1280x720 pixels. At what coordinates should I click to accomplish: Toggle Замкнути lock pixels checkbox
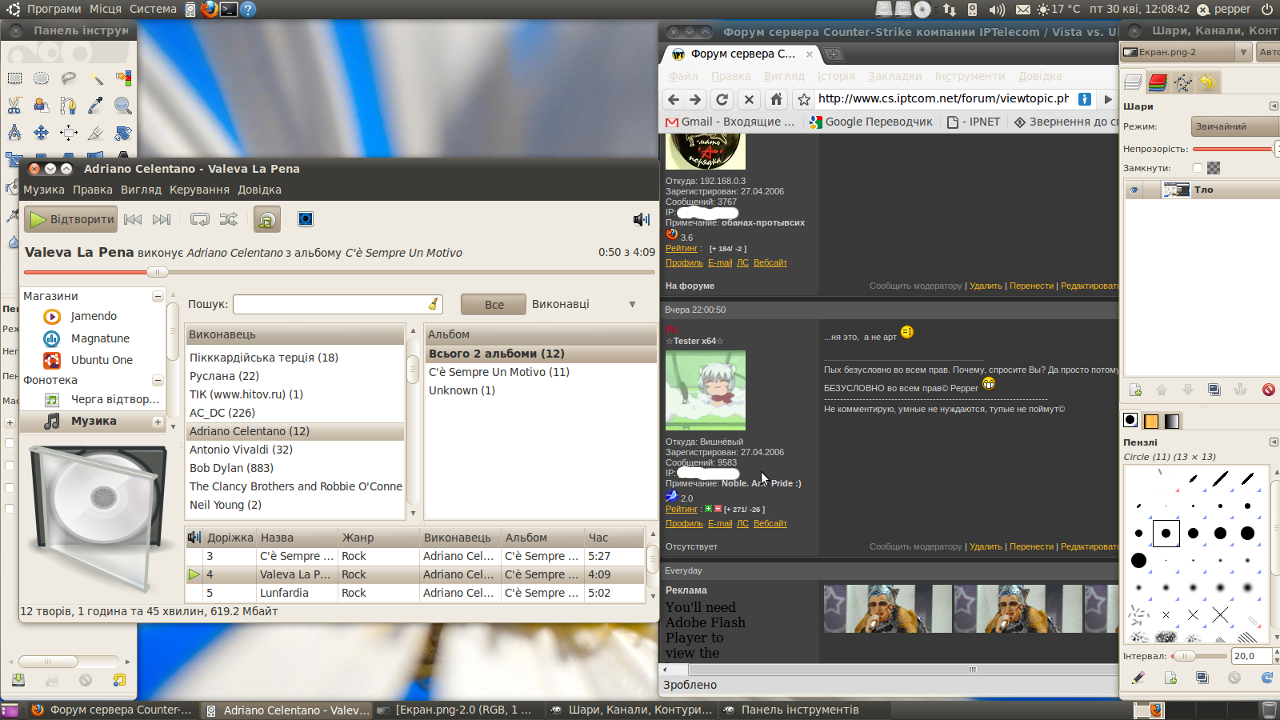[1197, 168]
